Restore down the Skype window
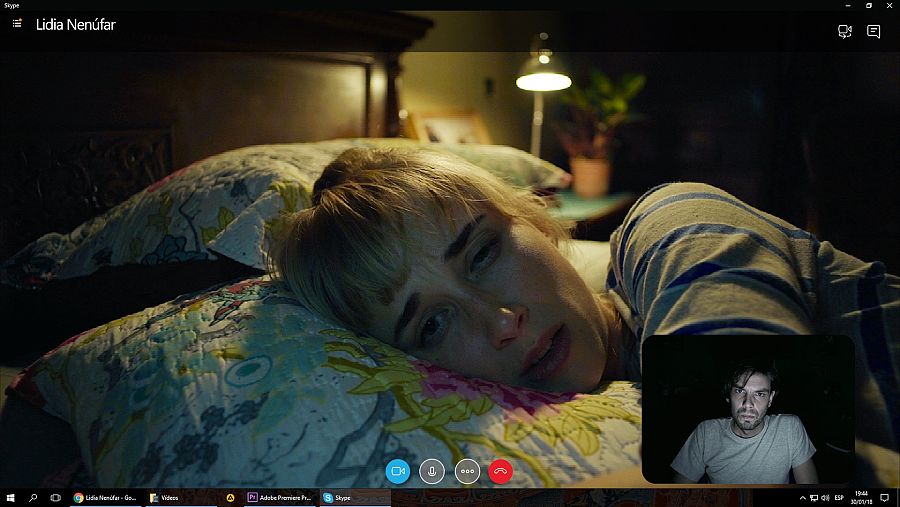Image resolution: width=900 pixels, height=507 pixels. (869, 5)
